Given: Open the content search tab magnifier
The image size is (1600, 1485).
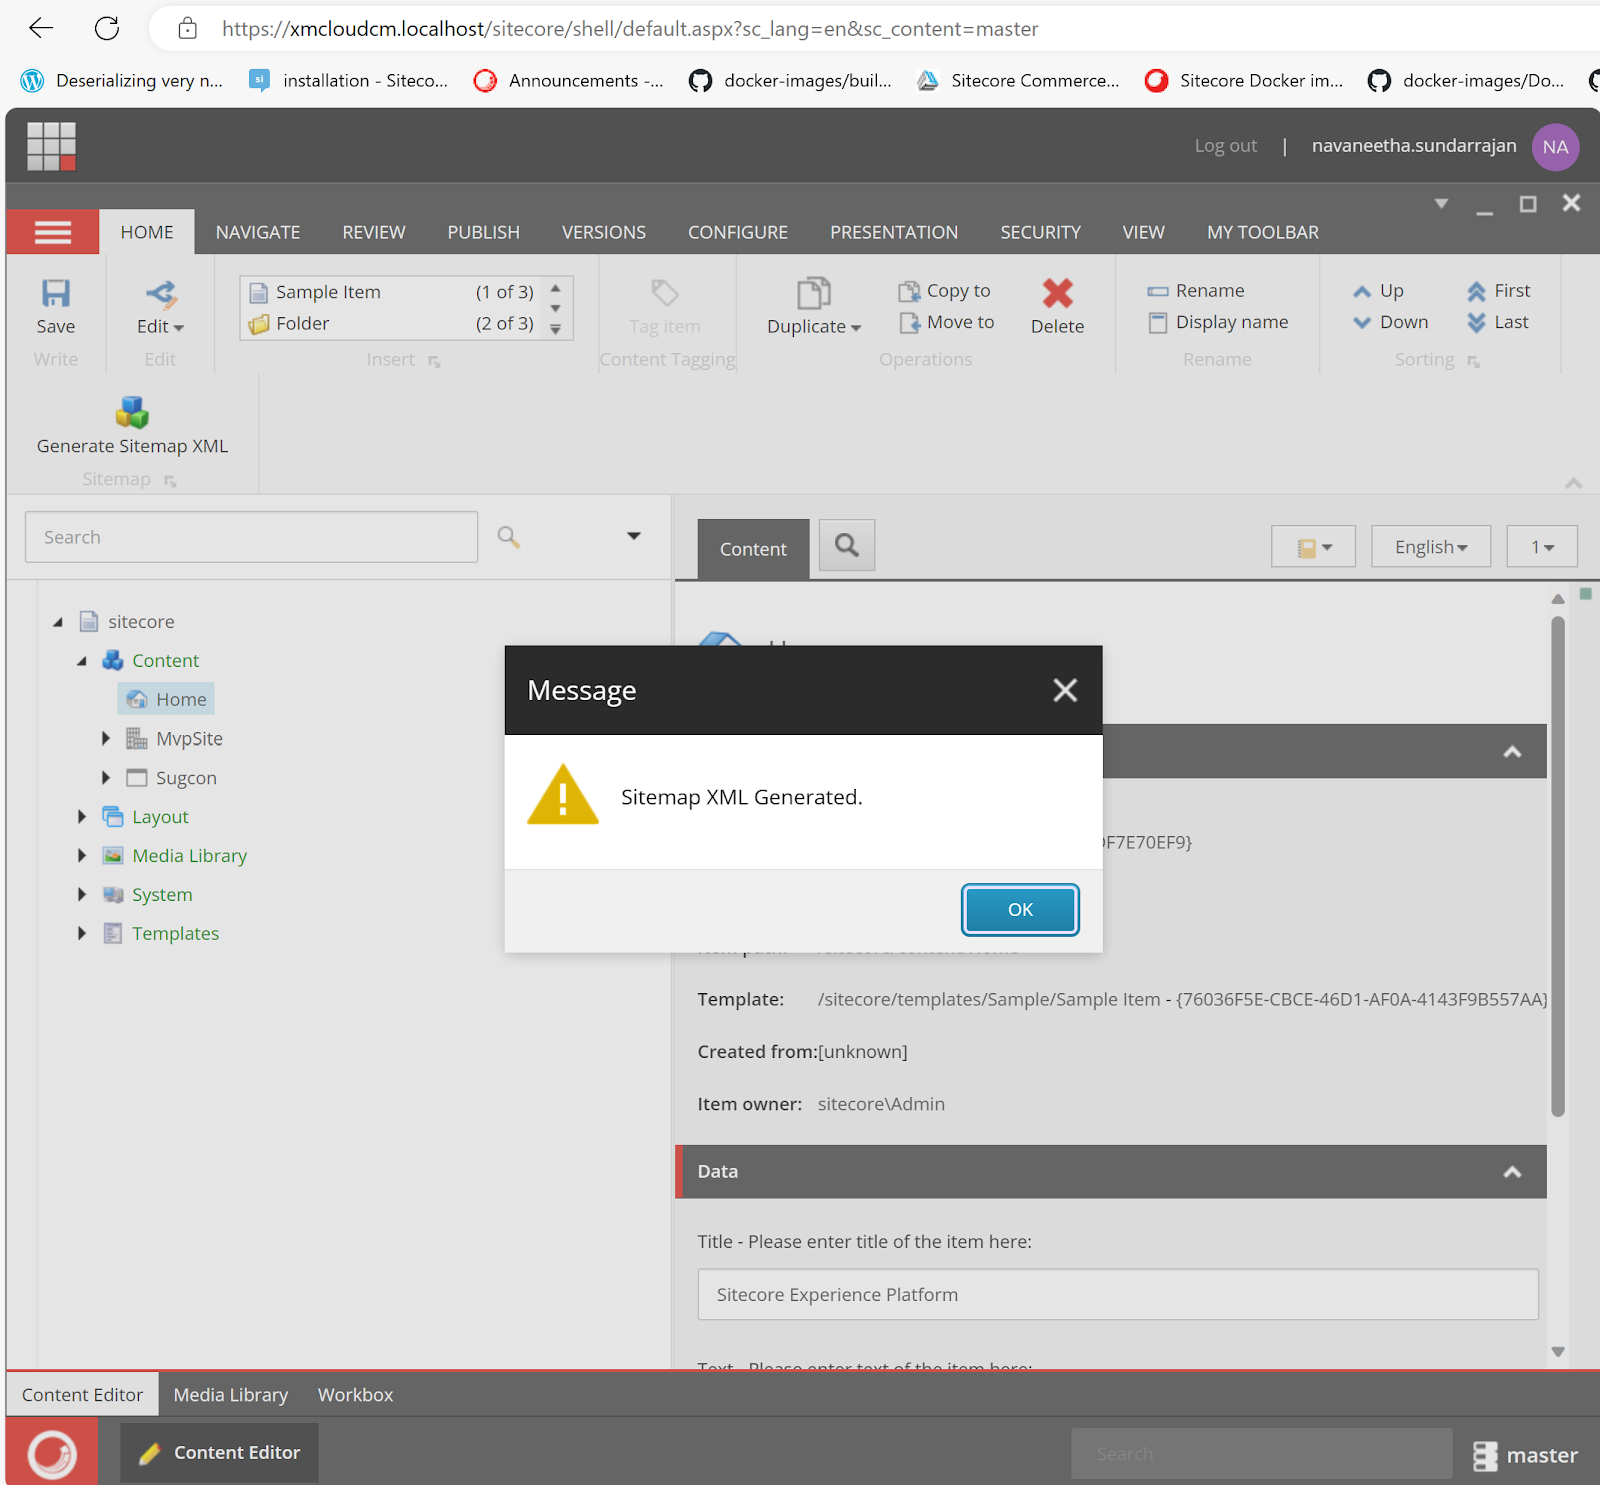Looking at the screenshot, I should [x=847, y=545].
